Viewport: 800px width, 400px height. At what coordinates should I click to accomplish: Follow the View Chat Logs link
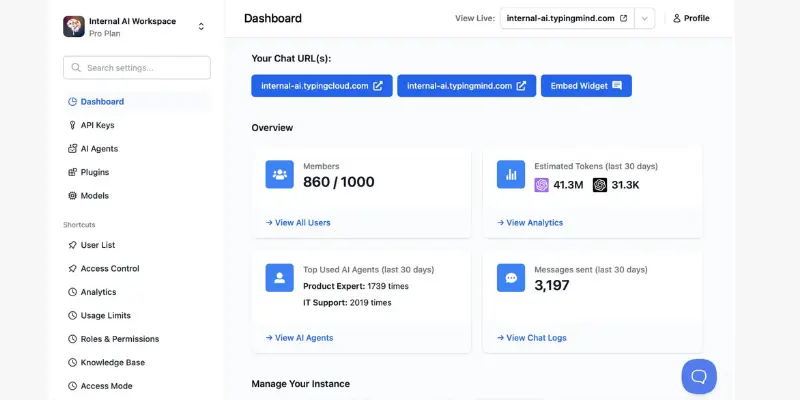[532, 338]
